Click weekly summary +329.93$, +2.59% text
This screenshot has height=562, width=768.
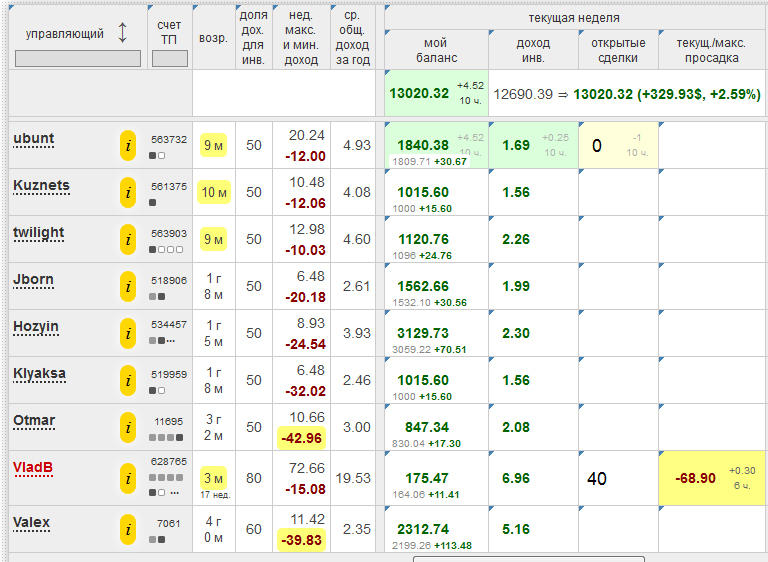point(699,94)
